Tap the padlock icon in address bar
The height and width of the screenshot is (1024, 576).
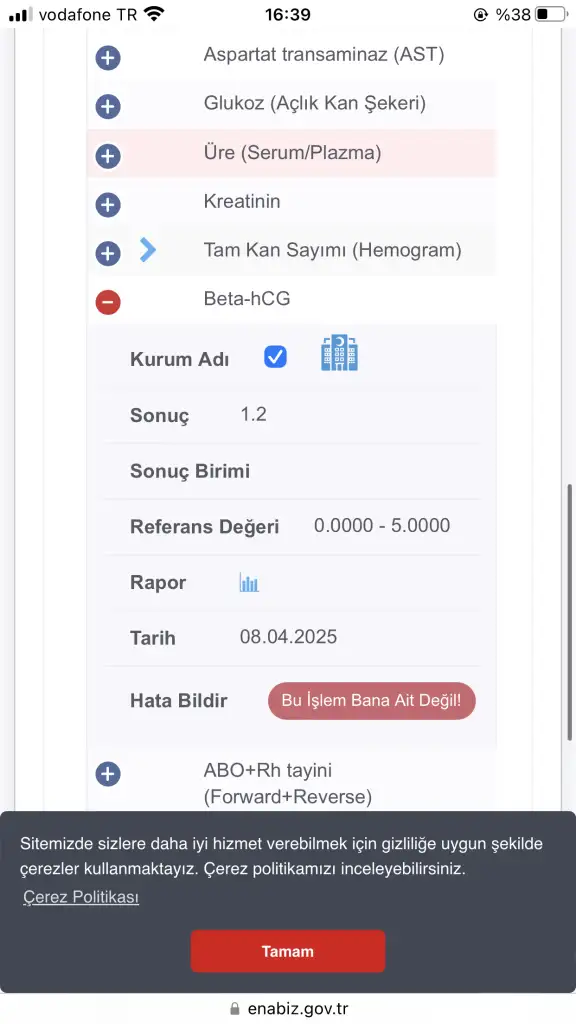tap(235, 1009)
